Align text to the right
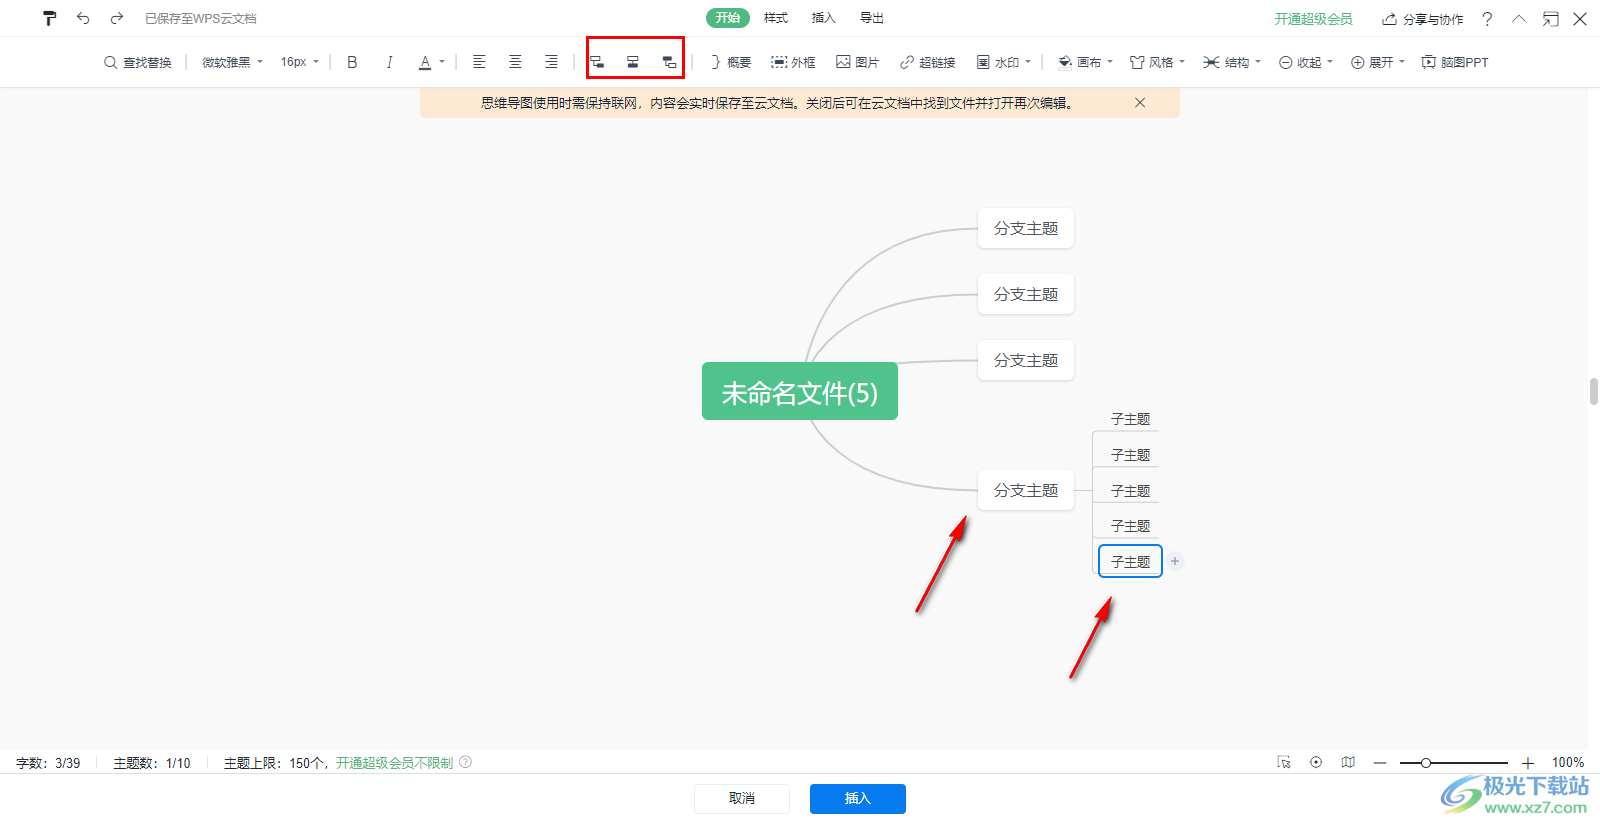 [551, 62]
